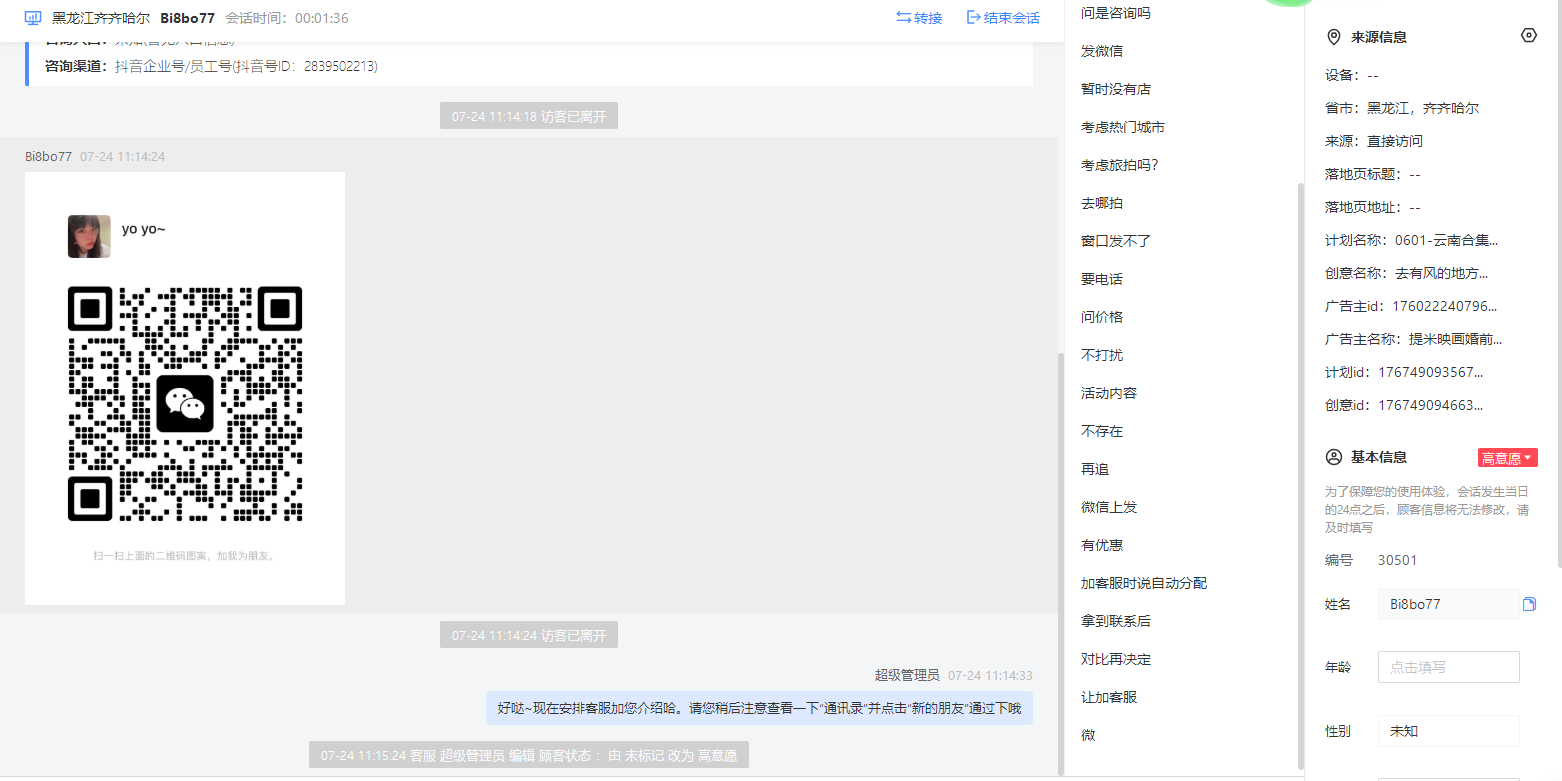Select quick reply 去哪拍

pyautogui.click(x=1101, y=203)
